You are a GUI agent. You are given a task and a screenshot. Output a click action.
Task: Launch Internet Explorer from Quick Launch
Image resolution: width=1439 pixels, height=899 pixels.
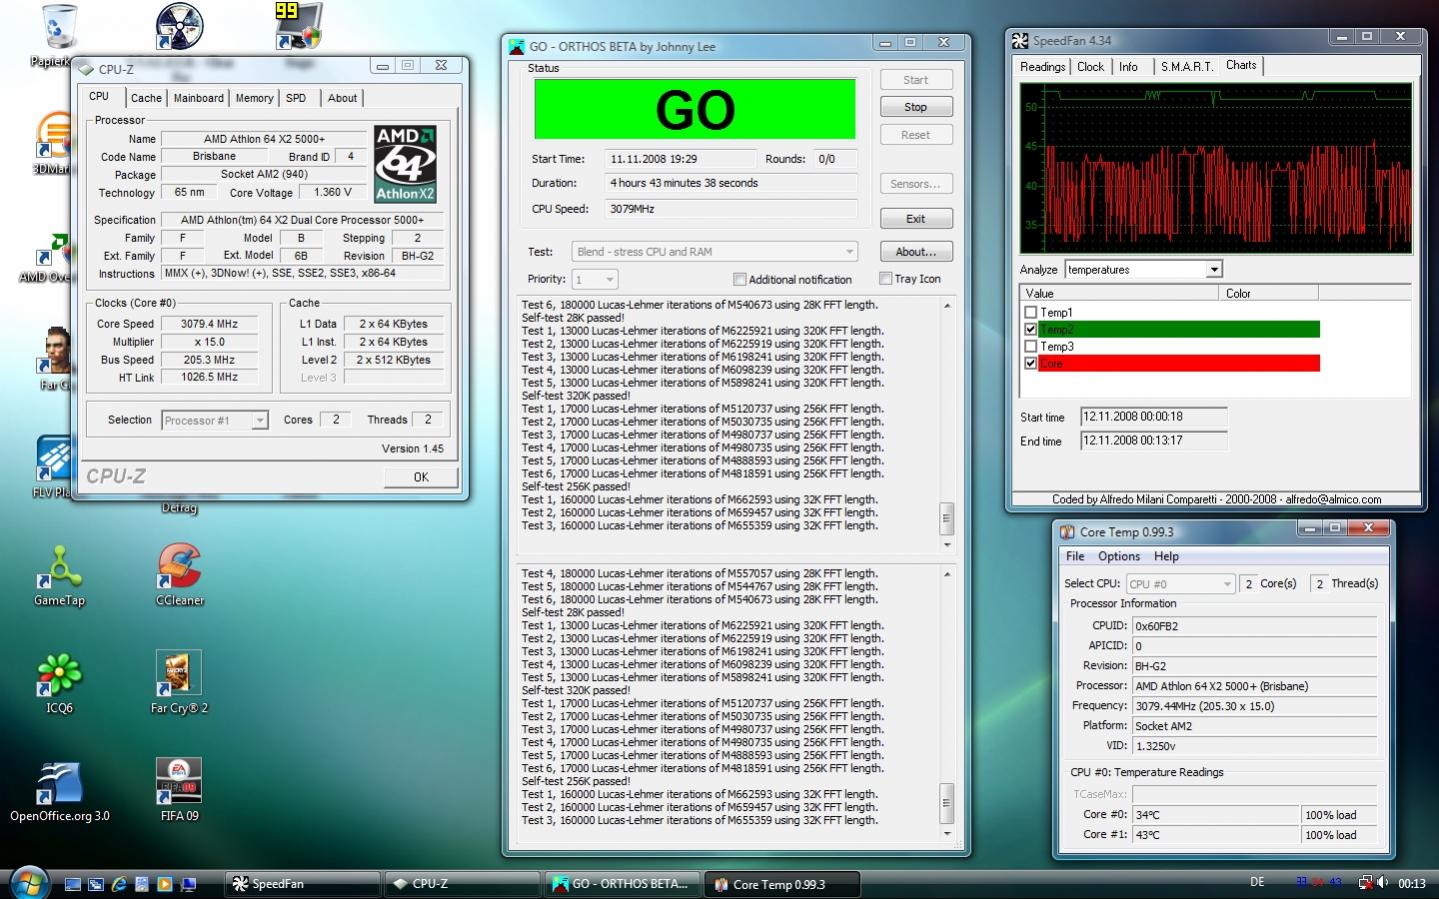[119, 884]
